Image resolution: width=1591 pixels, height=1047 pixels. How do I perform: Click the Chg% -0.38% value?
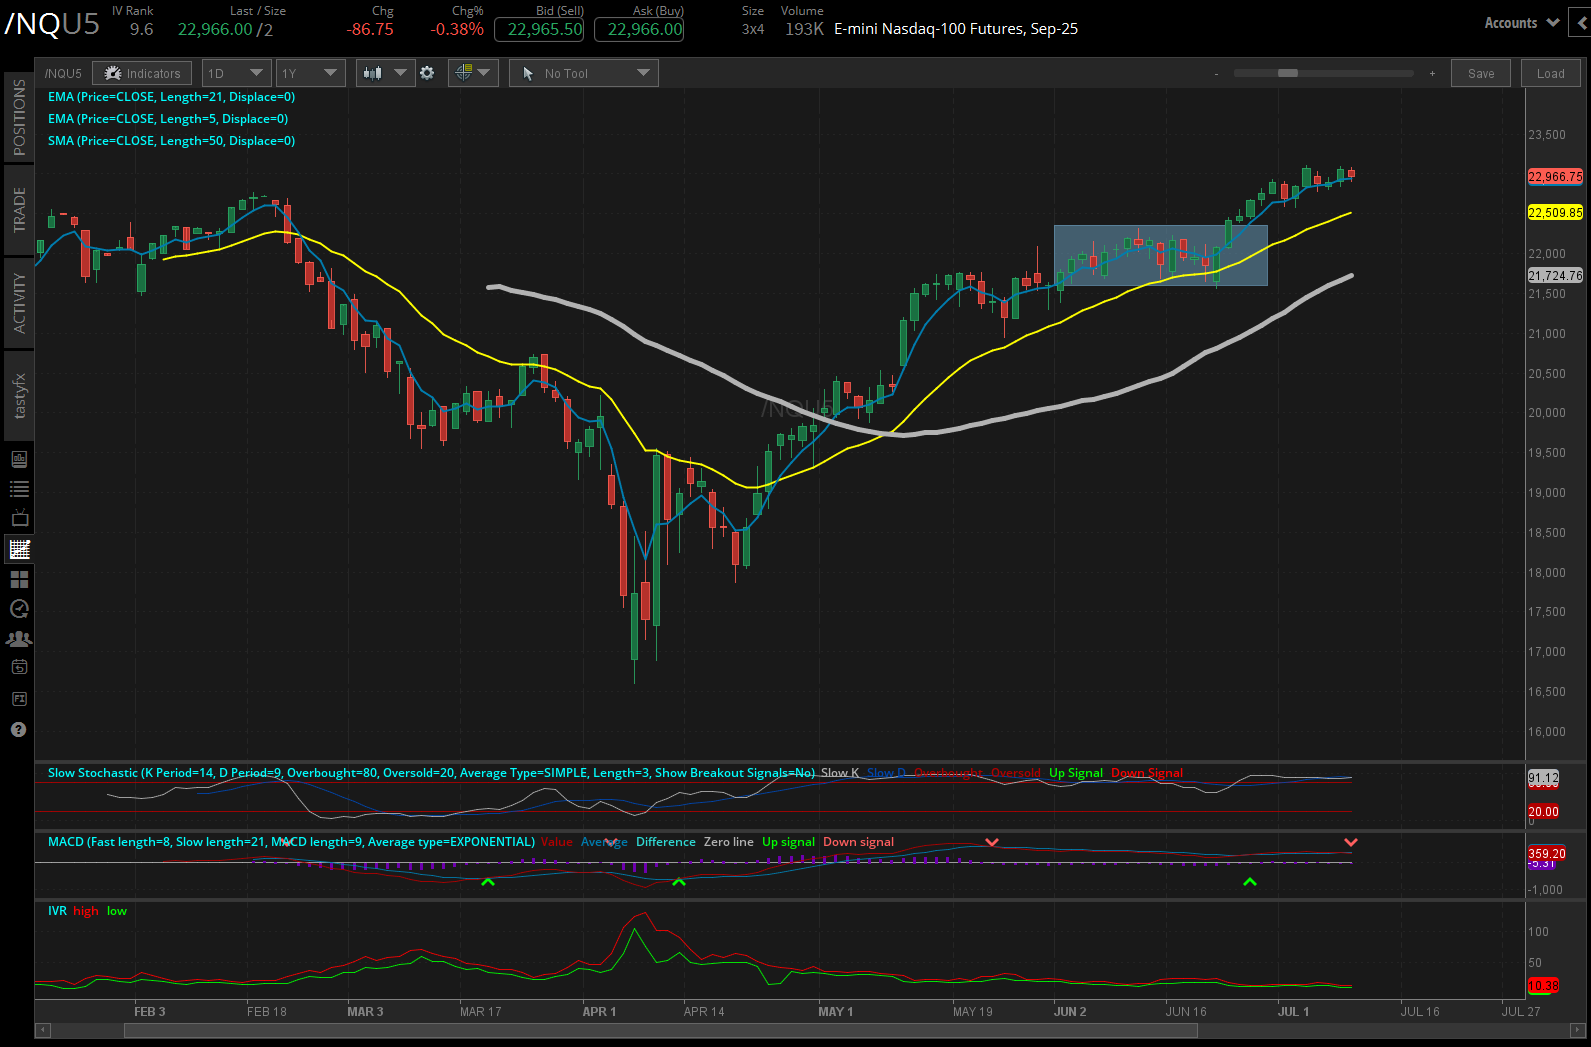pos(457,30)
